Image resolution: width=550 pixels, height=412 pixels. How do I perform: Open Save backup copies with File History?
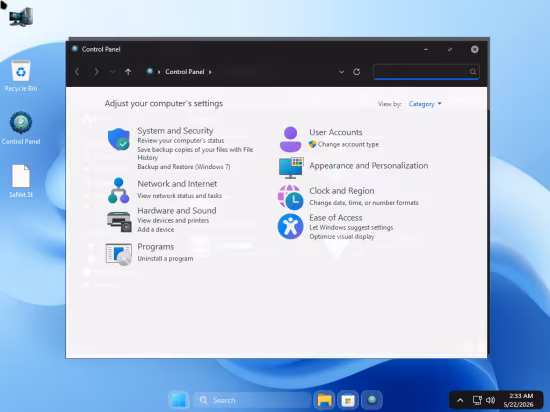click(x=195, y=154)
